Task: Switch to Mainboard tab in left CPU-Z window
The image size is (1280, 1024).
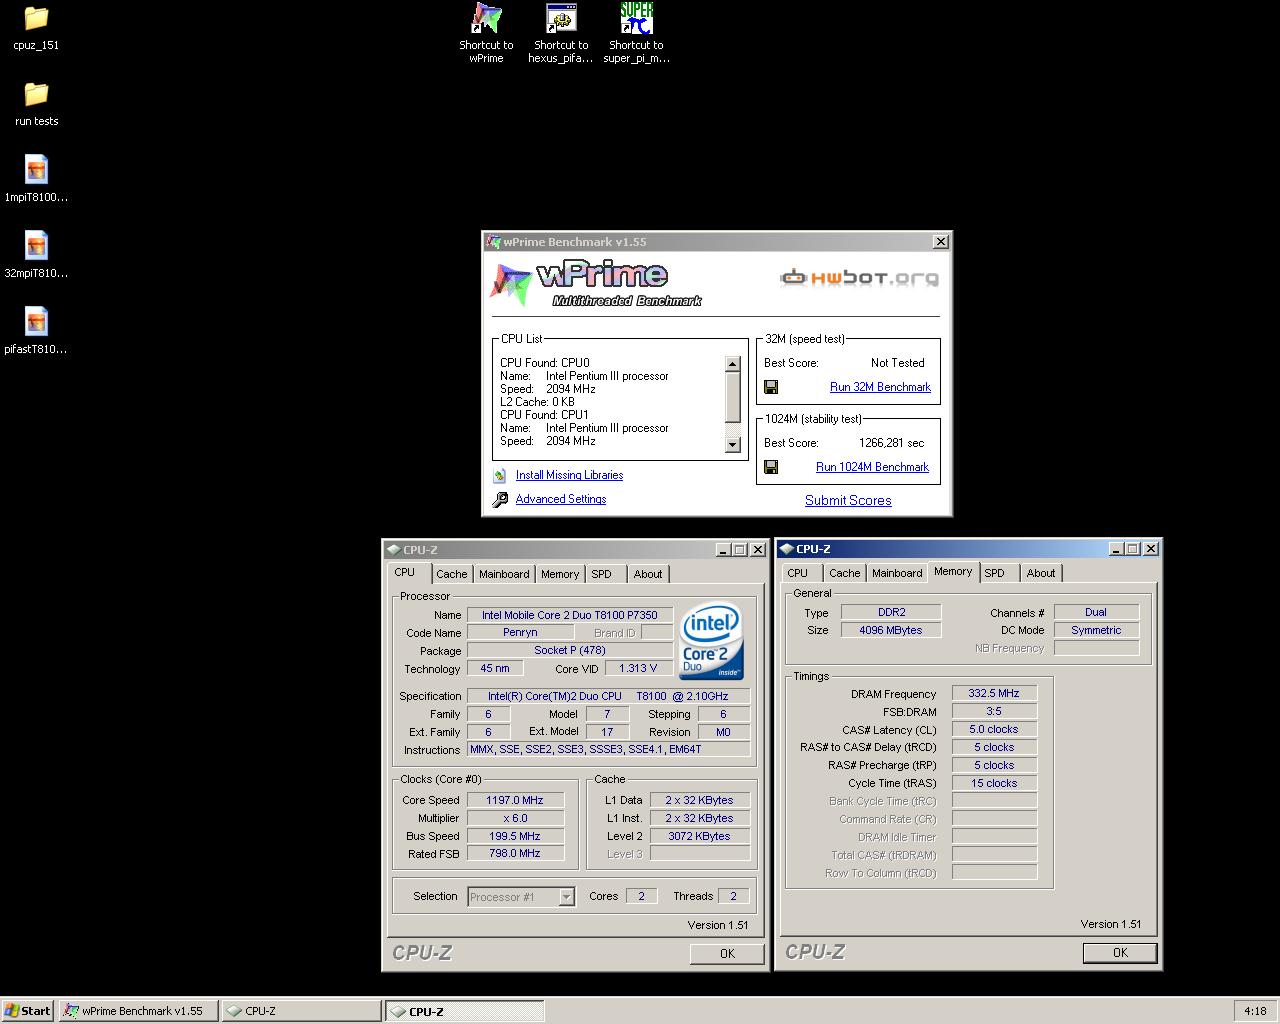Action: 504,574
